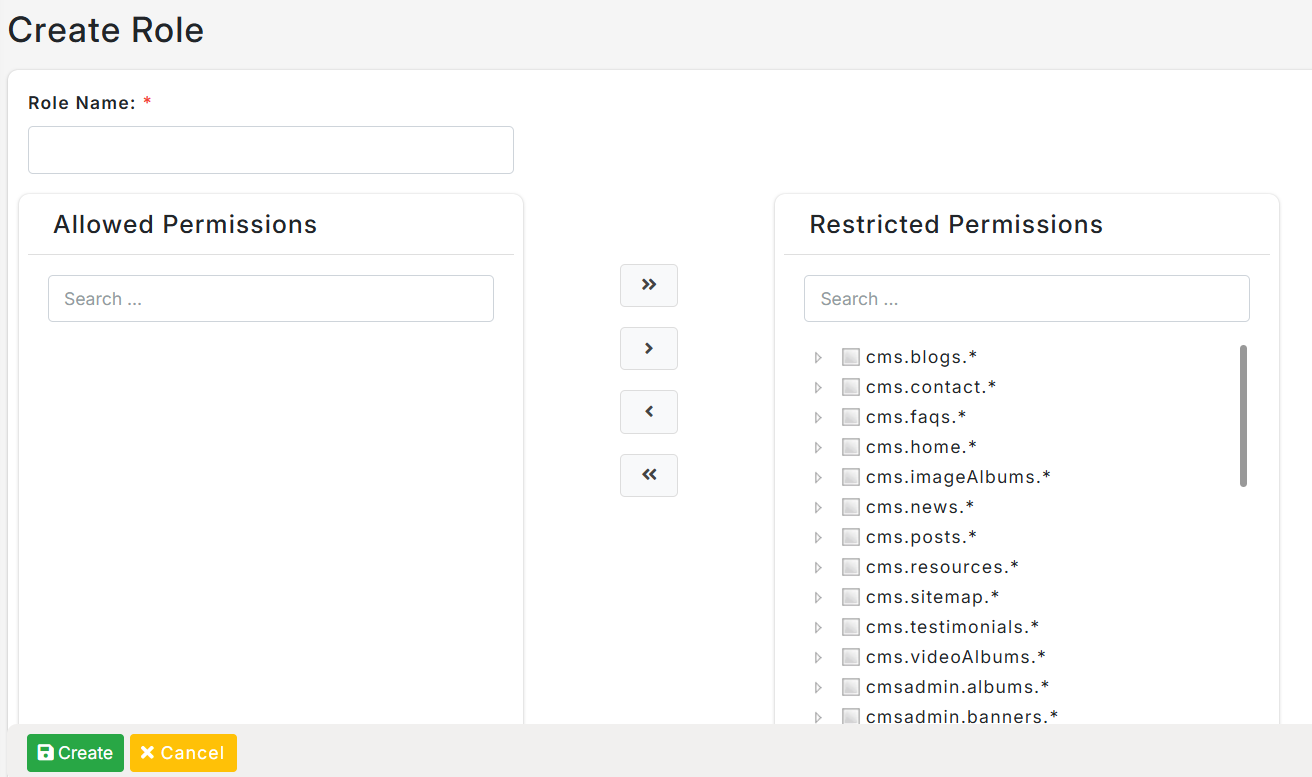Expand the cms.news.* tree node
This screenshot has height=777, width=1312.
[x=818, y=507]
